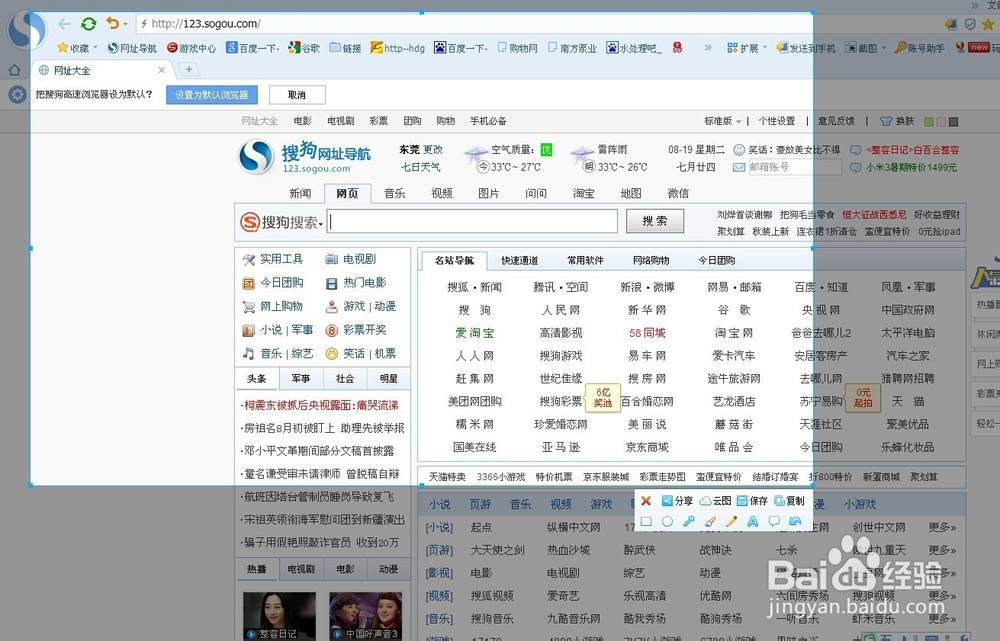Copy the capture using 复制 button

pos(790,501)
